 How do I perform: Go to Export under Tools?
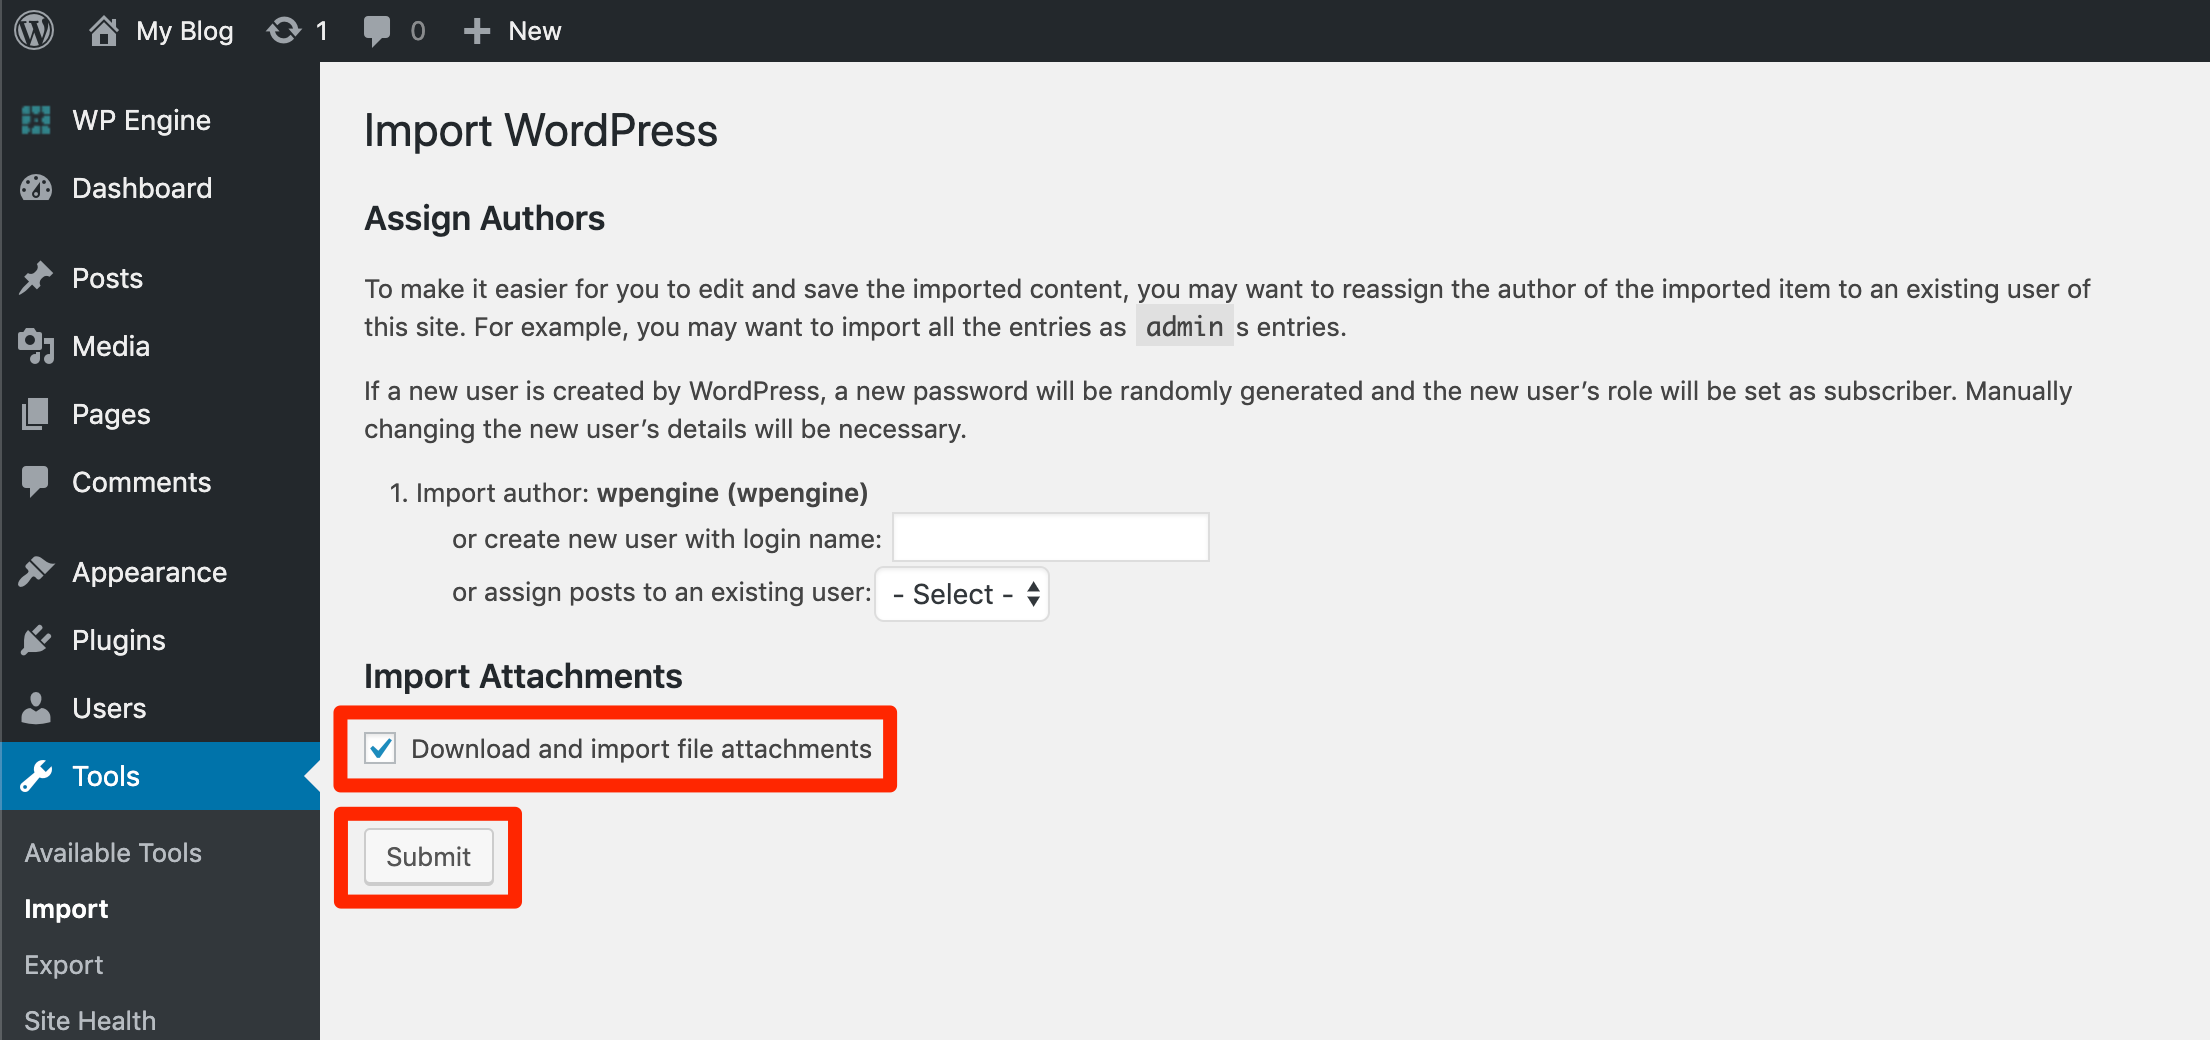coord(64,965)
